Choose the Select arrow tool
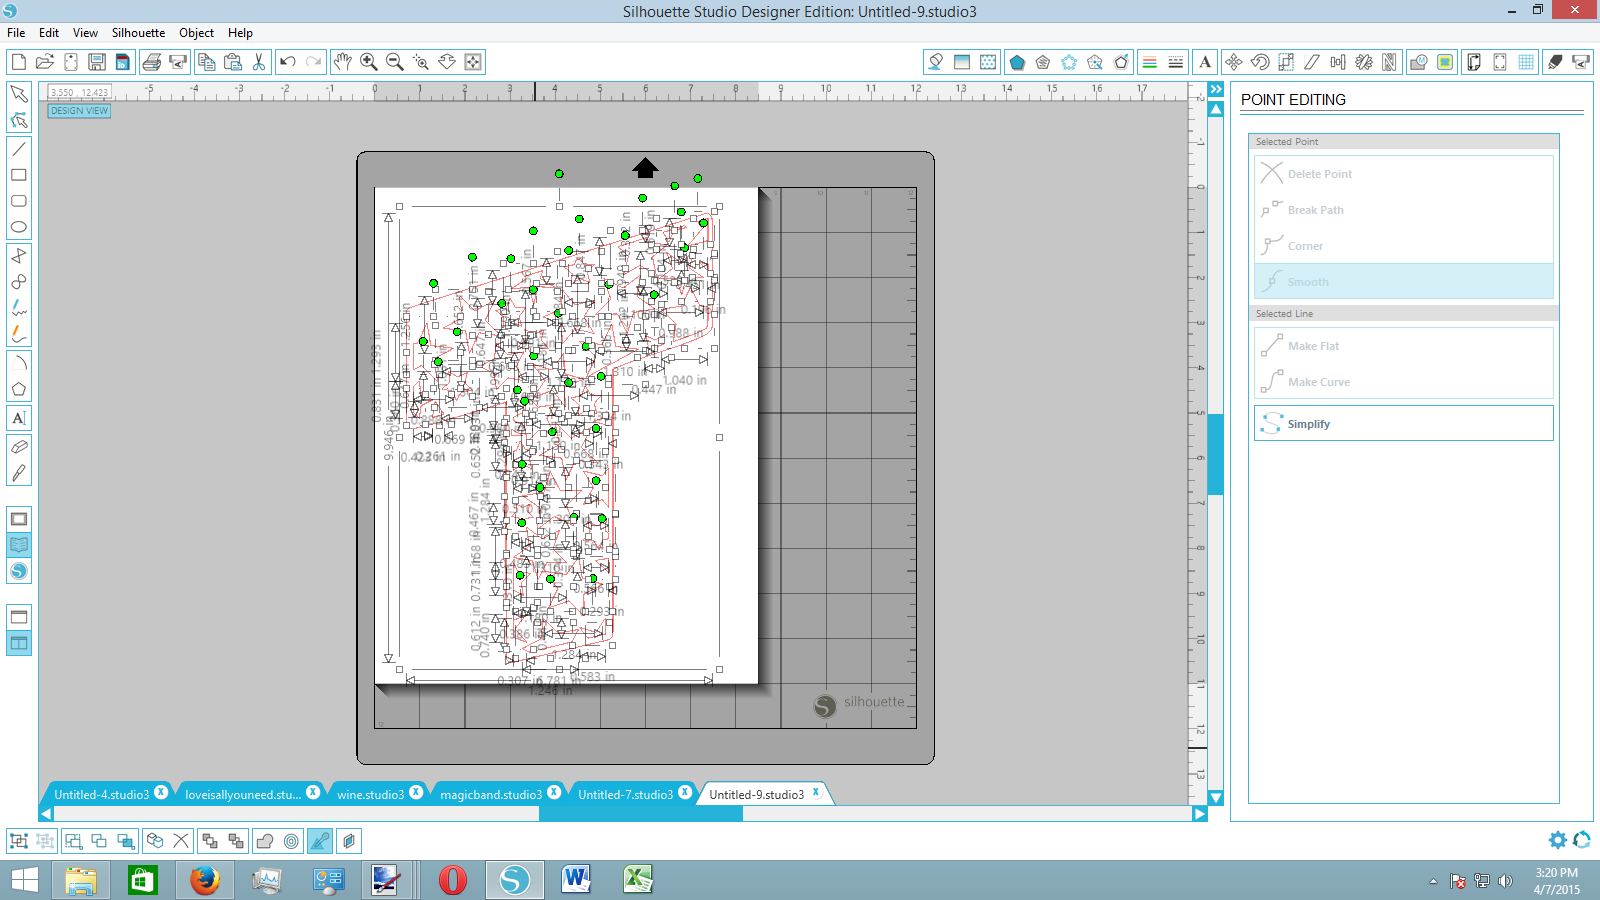This screenshot has height=900, width=1600. click(x=18, y=94)
